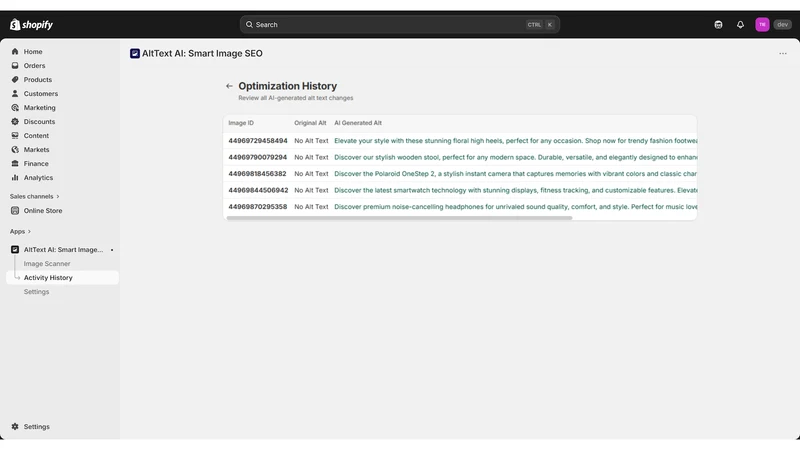This screenshot has width=800, height=450.
Task: Click the noise-cancelling headphones alt text
Action: point(515,207)
